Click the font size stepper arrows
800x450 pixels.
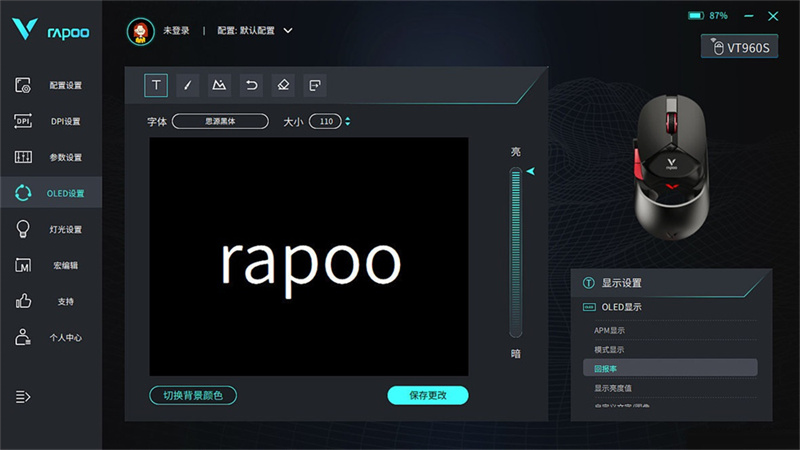tap(348, 121)
